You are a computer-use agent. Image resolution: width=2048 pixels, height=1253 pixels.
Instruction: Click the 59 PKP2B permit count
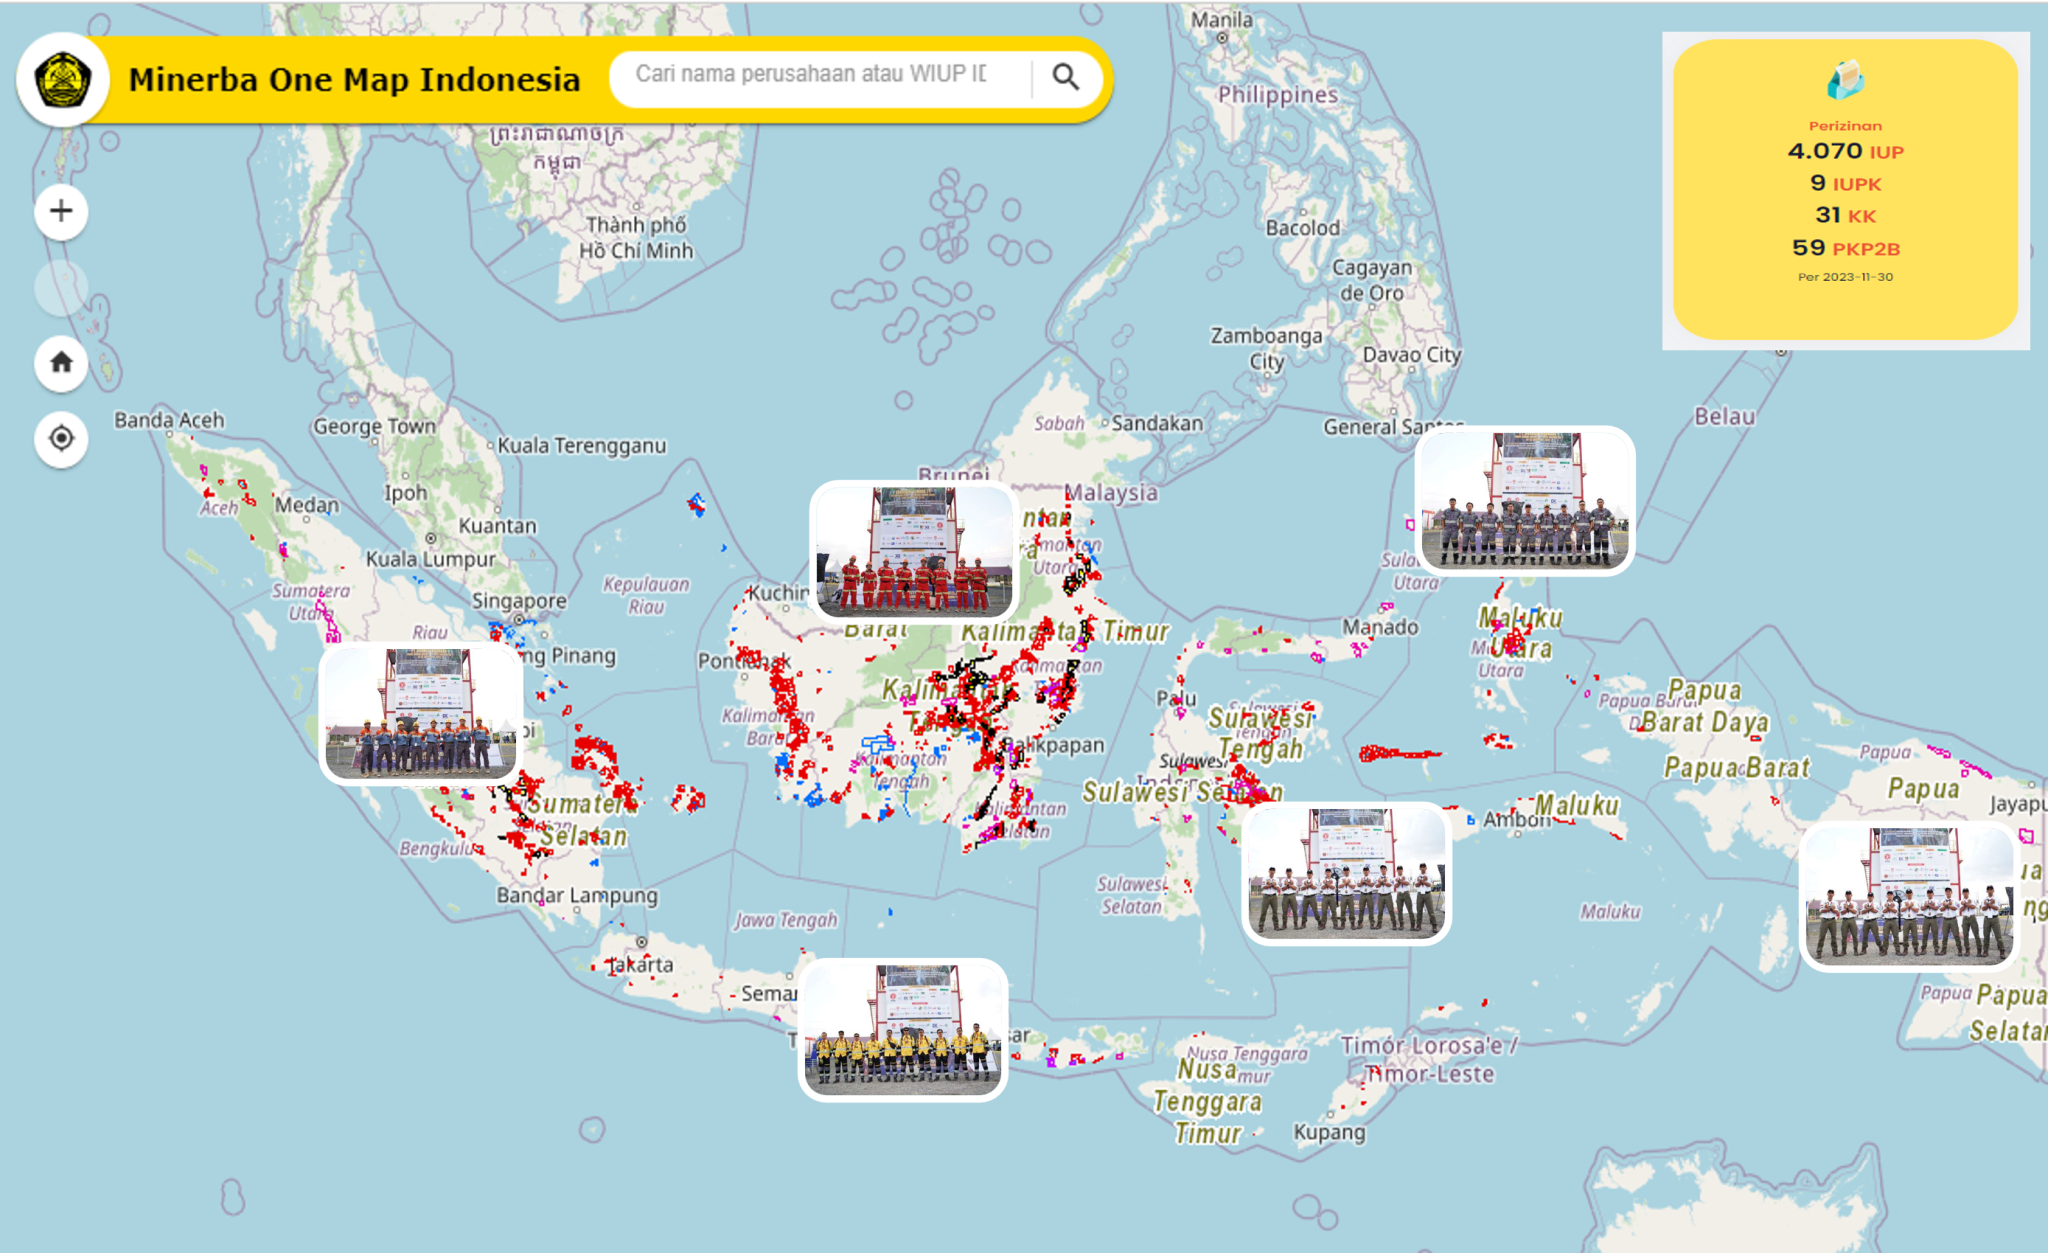[x=1845, y=248]
